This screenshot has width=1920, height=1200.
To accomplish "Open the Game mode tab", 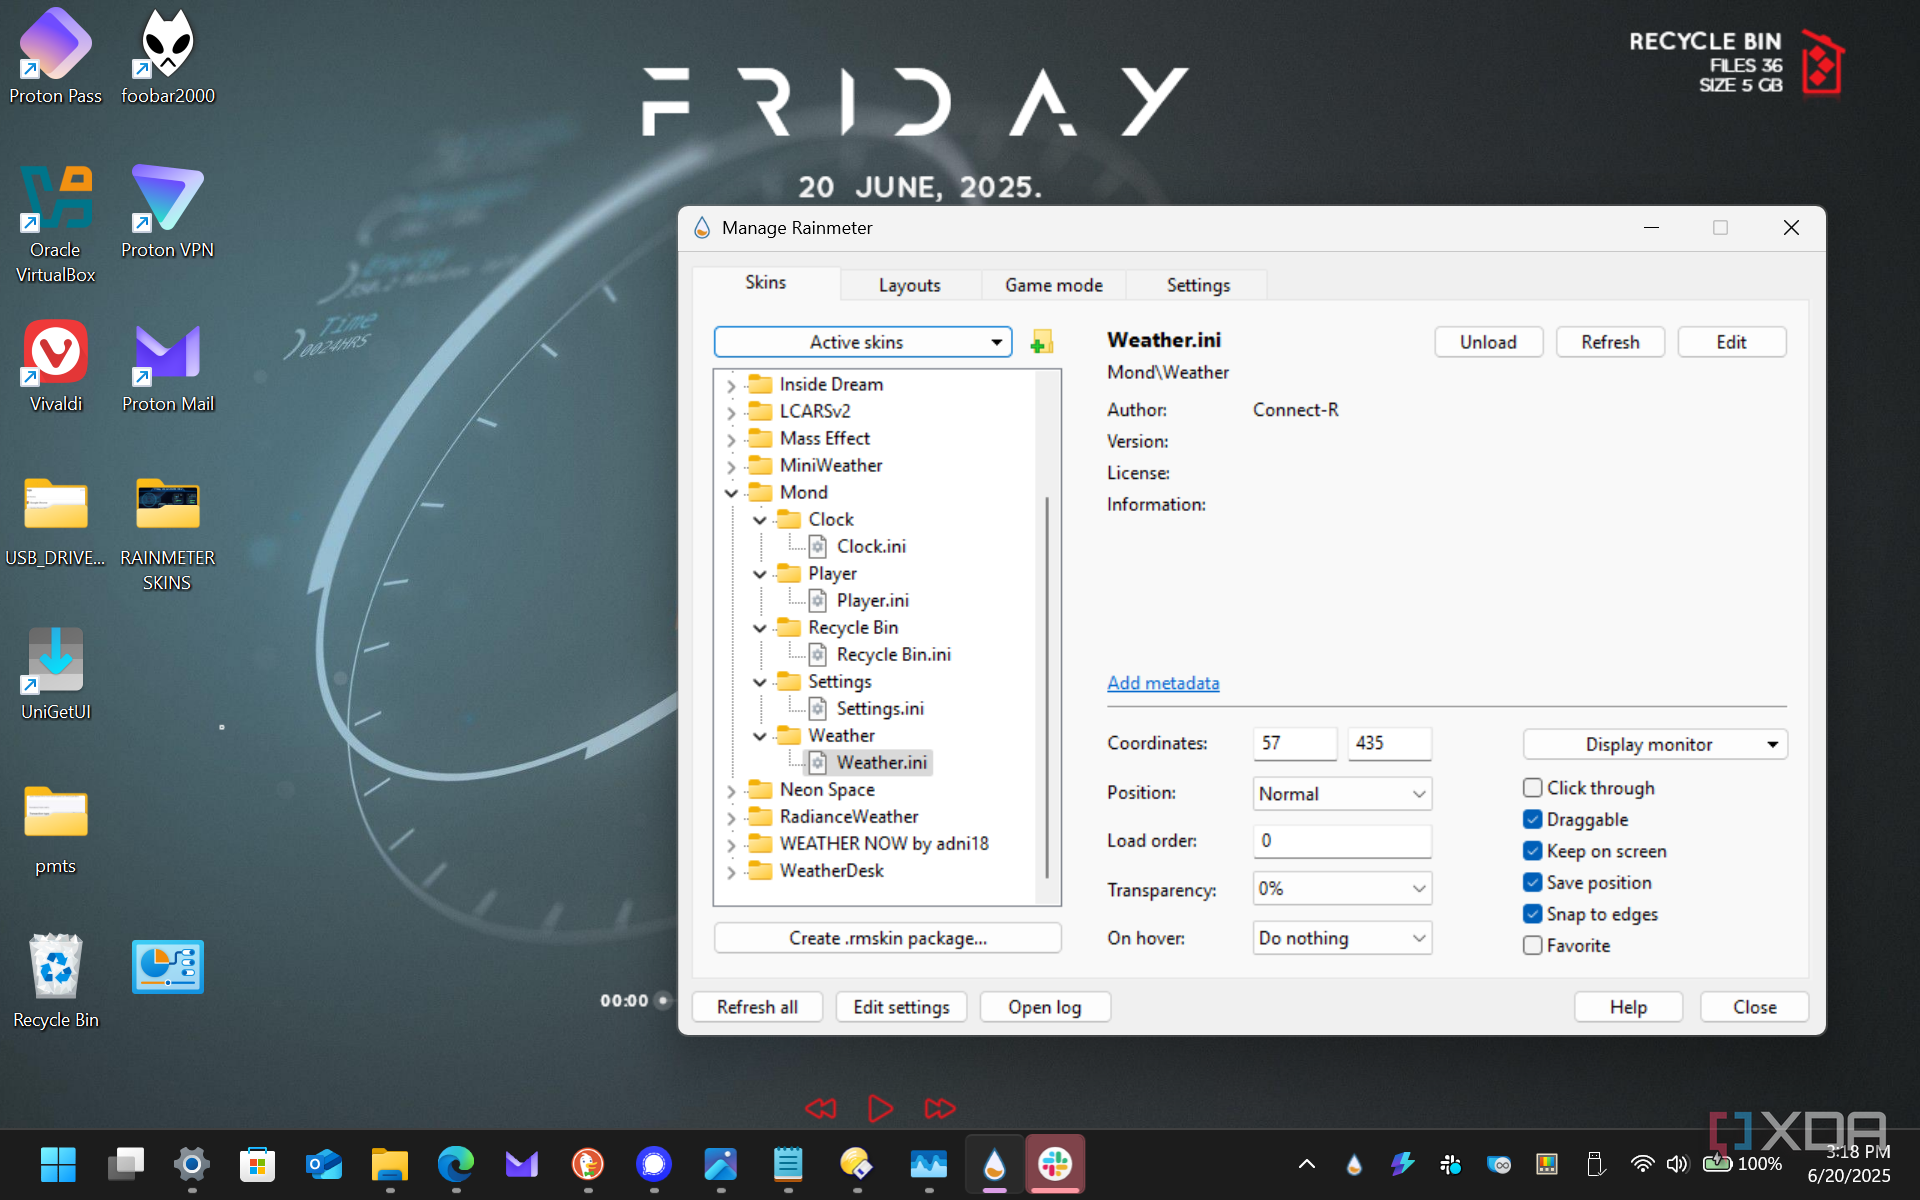I will [x=1053, y=285].
